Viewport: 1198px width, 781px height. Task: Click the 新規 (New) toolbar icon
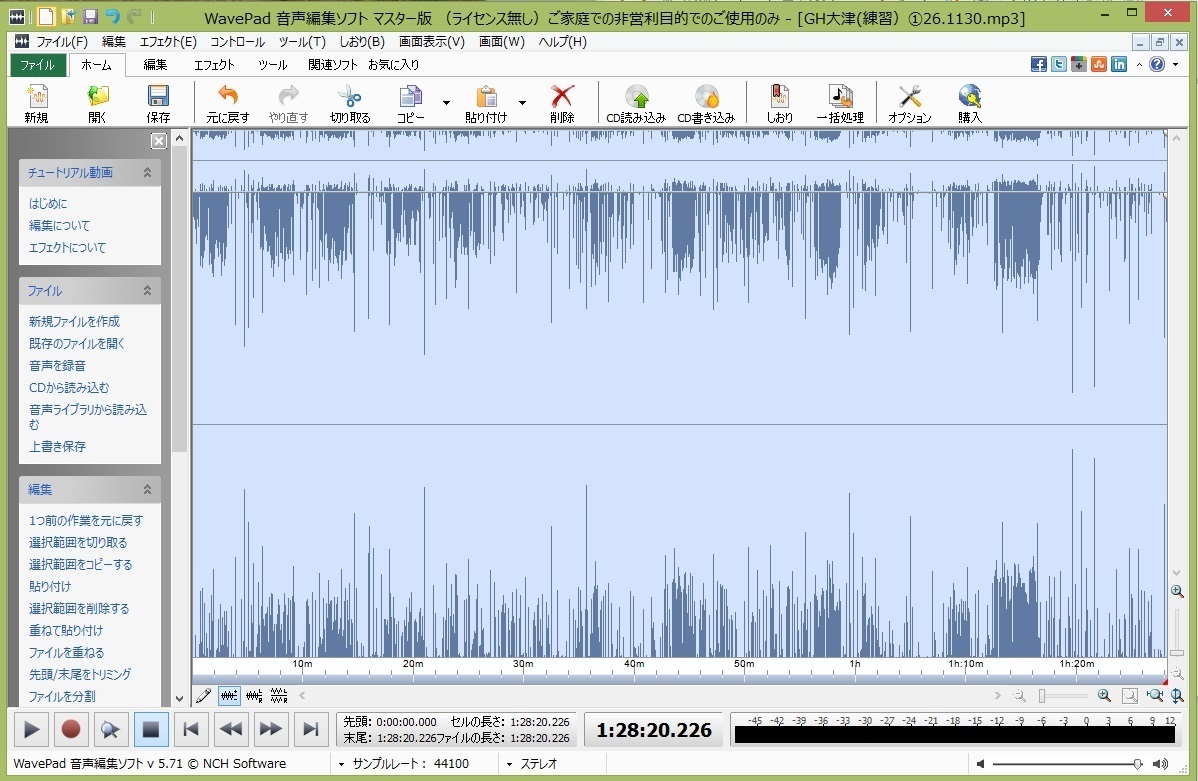(x=36, y=103)
